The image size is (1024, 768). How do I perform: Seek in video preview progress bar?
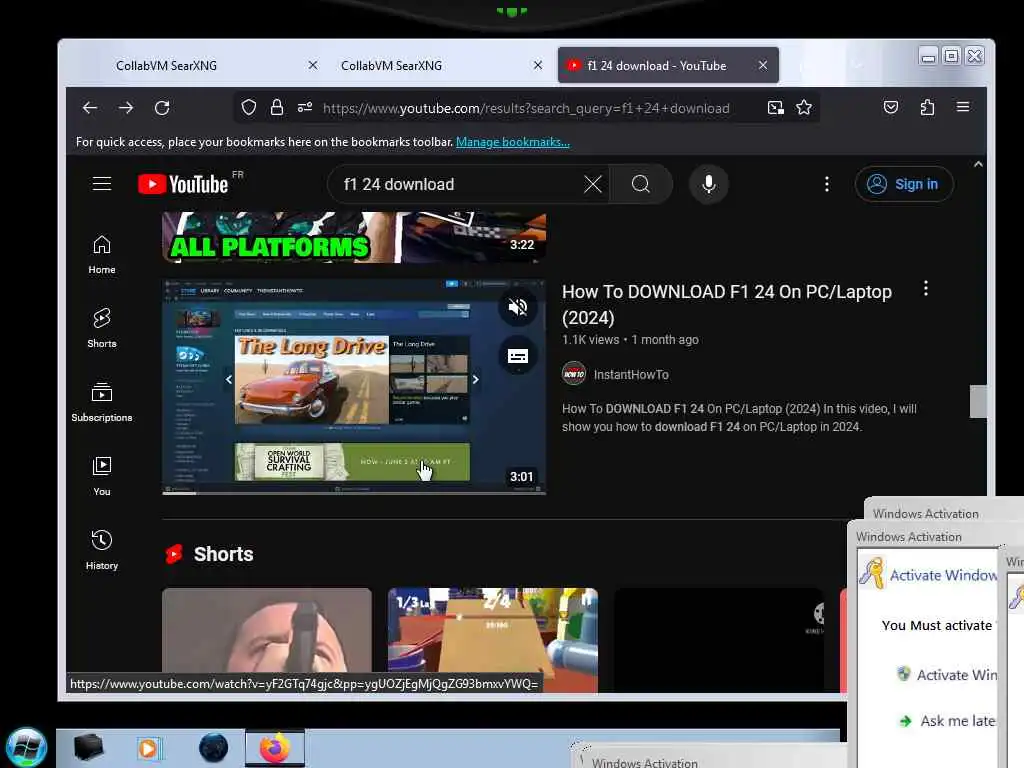[x=354, y=493]
